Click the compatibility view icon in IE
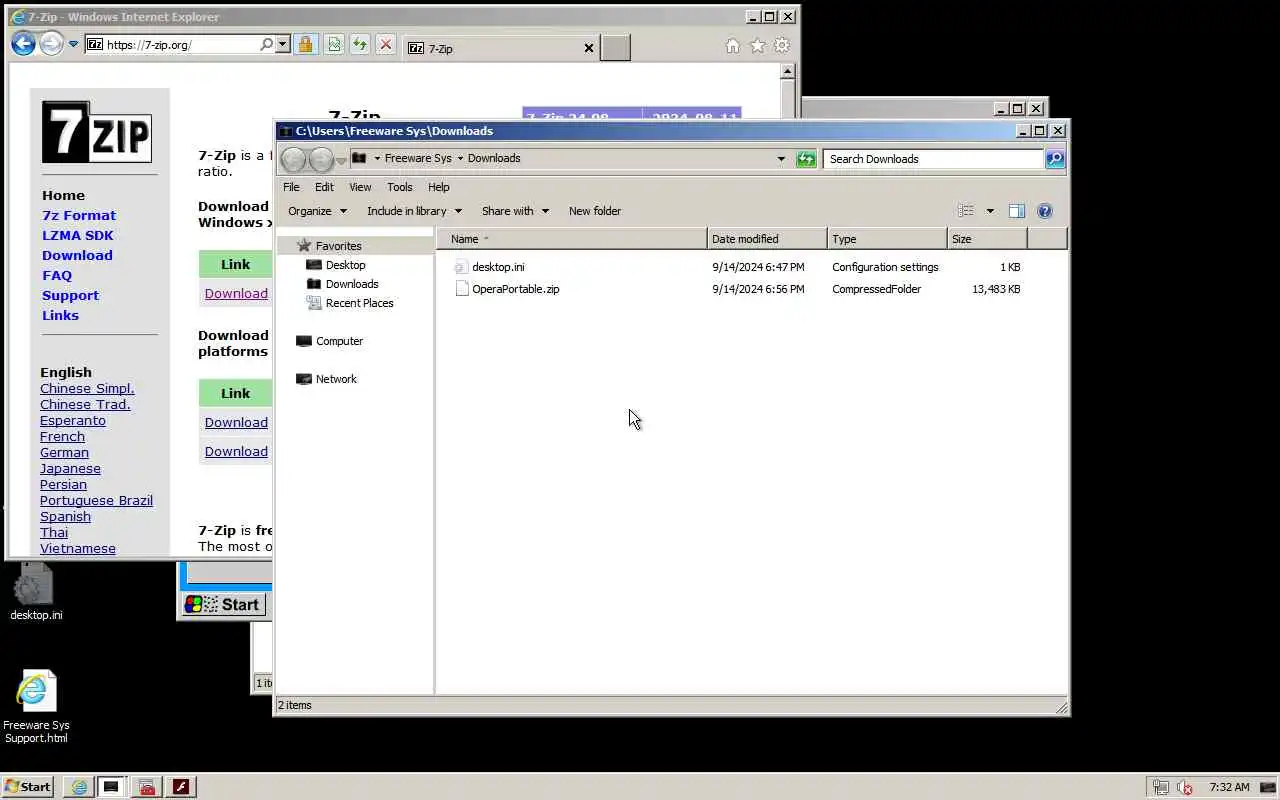1280x800 pixels. click(334, 44)
